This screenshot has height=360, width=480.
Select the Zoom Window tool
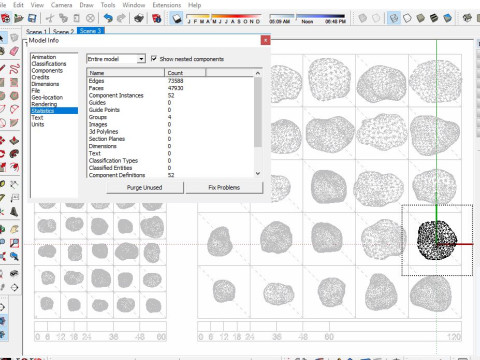pos(14,243)
